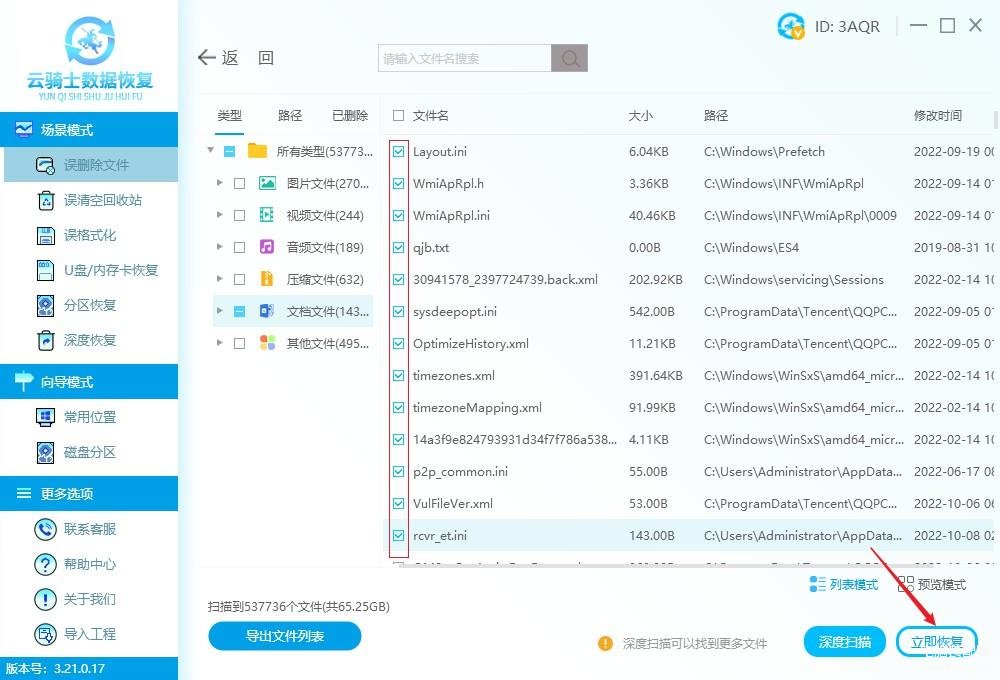Image resolution: width=1000 pixels, height=680 pixels.
Task: Open the 误删除文件 recovery option
Action: click(x=91, y=165)
